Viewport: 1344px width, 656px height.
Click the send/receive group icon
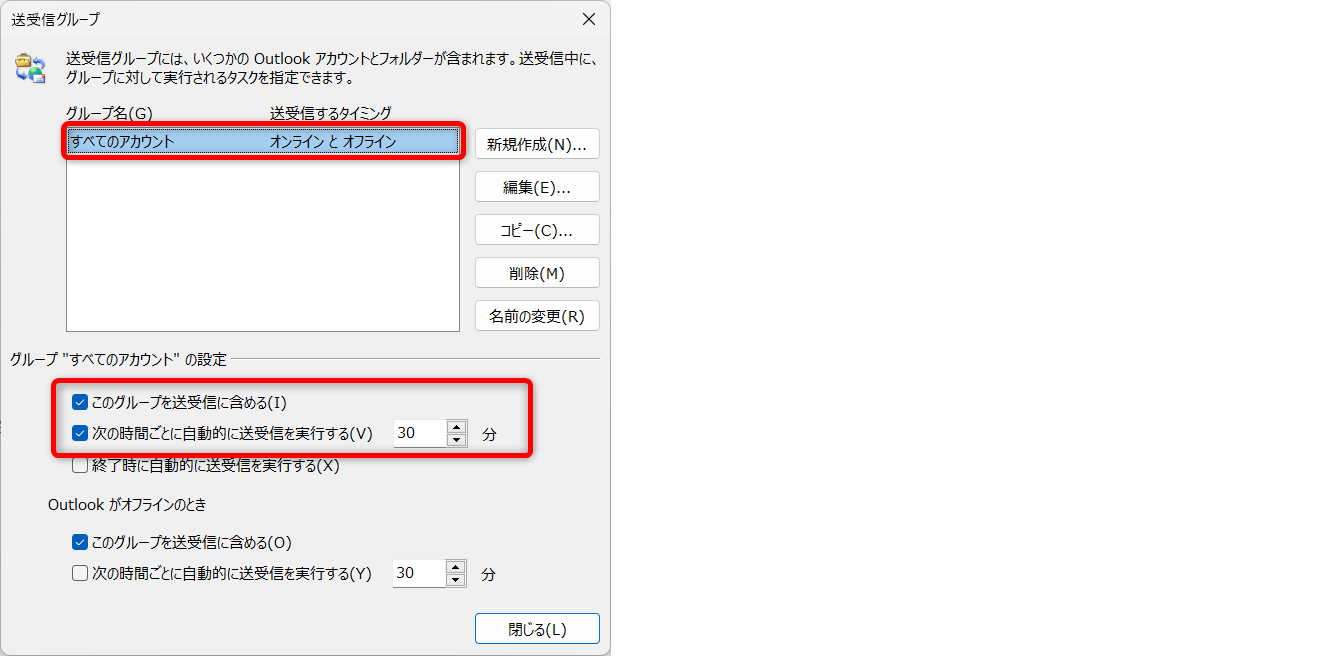[30, 68]
